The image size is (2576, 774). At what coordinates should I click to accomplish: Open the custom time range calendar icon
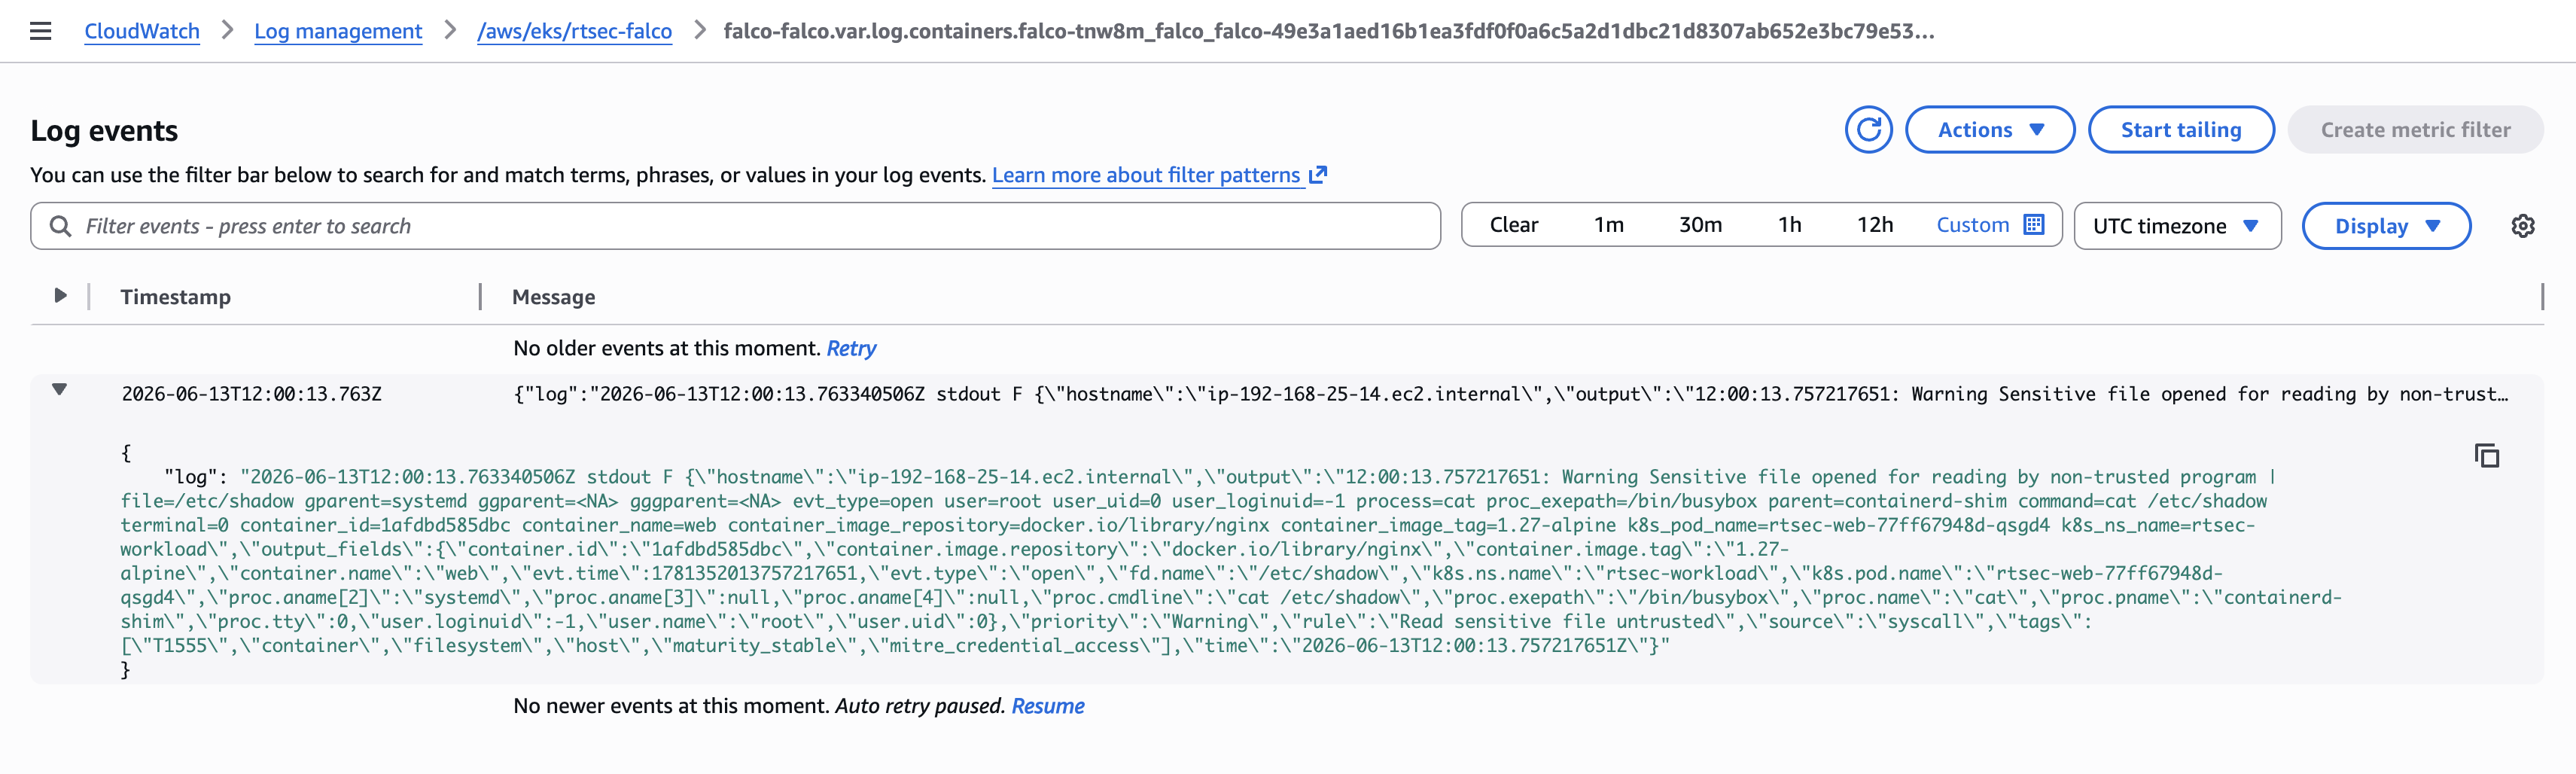click(2033, 224)
